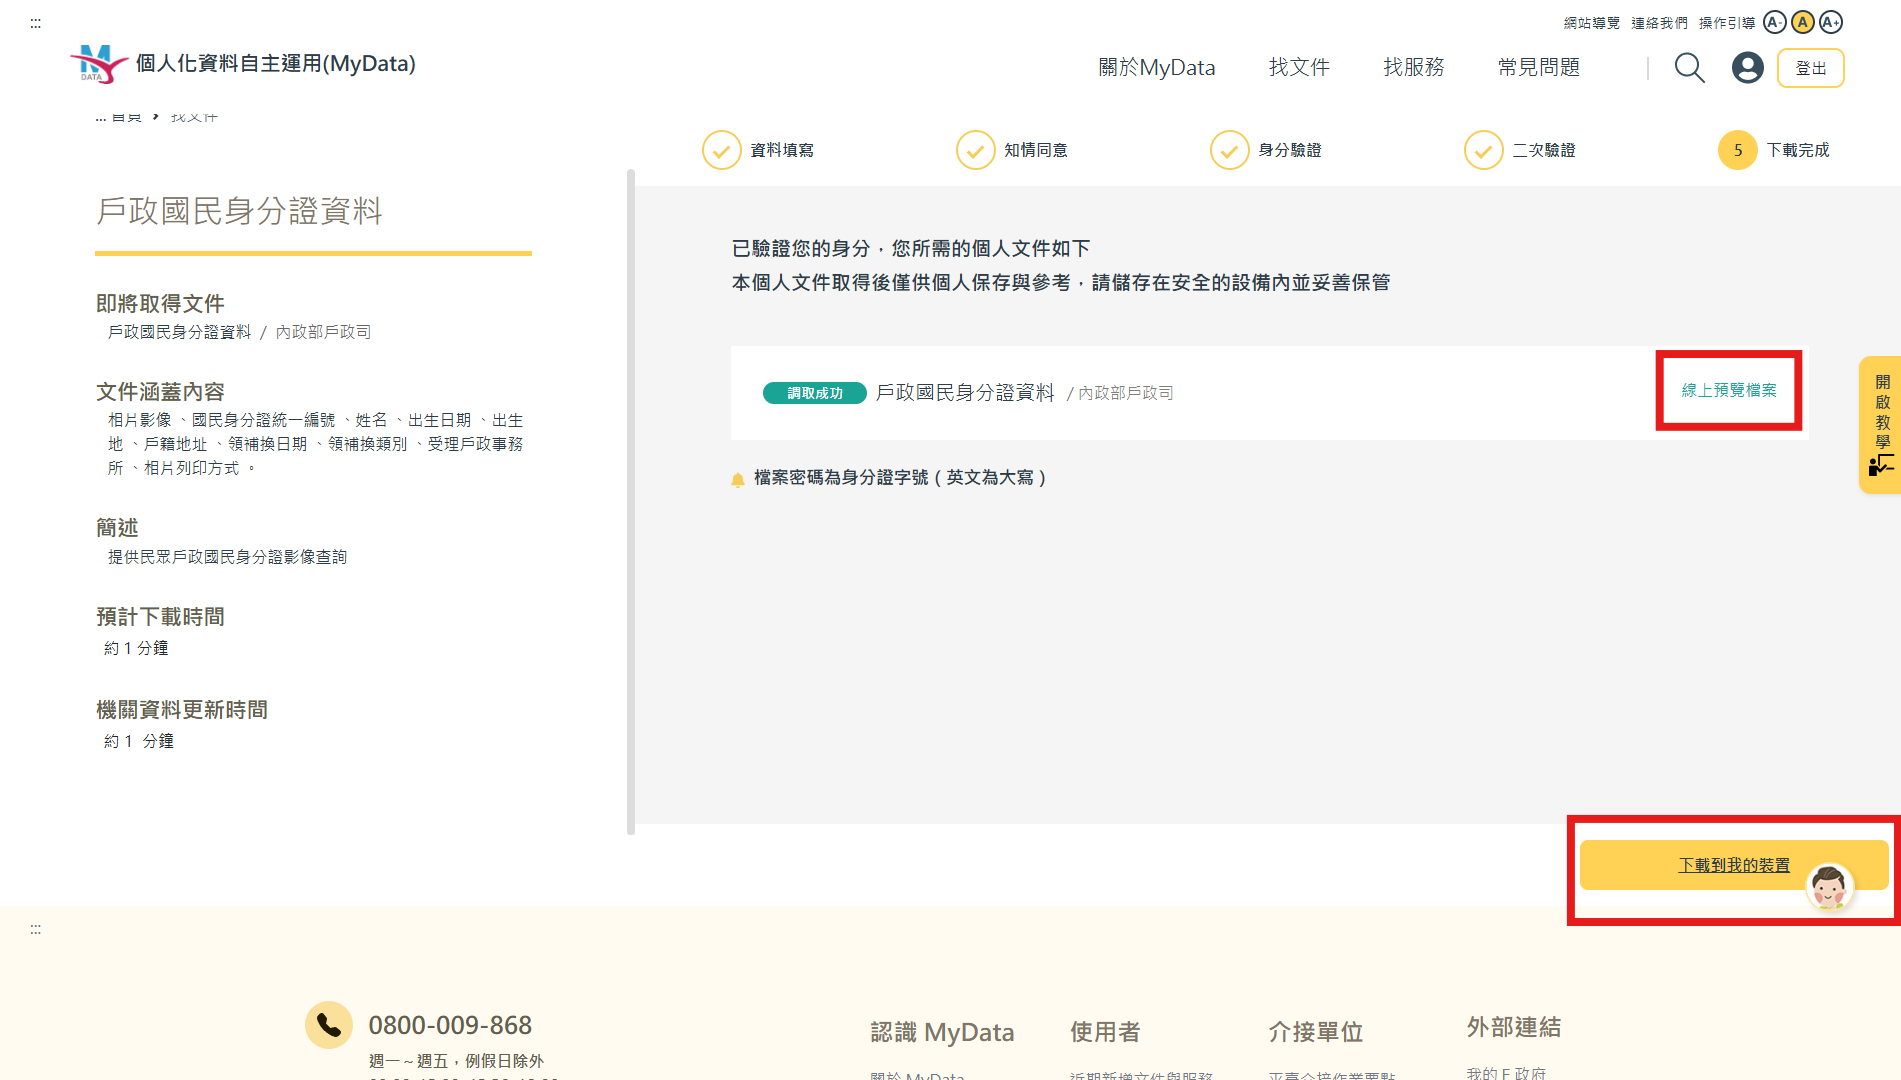1901x1080 pixels.
Task: Click the 我的E政府 footer link
Action: point(1506,1073)
